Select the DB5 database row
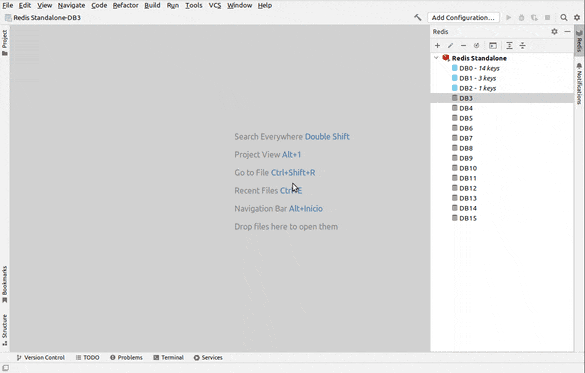The width and height of the screenshot is (585, 373). click(502, 118)
